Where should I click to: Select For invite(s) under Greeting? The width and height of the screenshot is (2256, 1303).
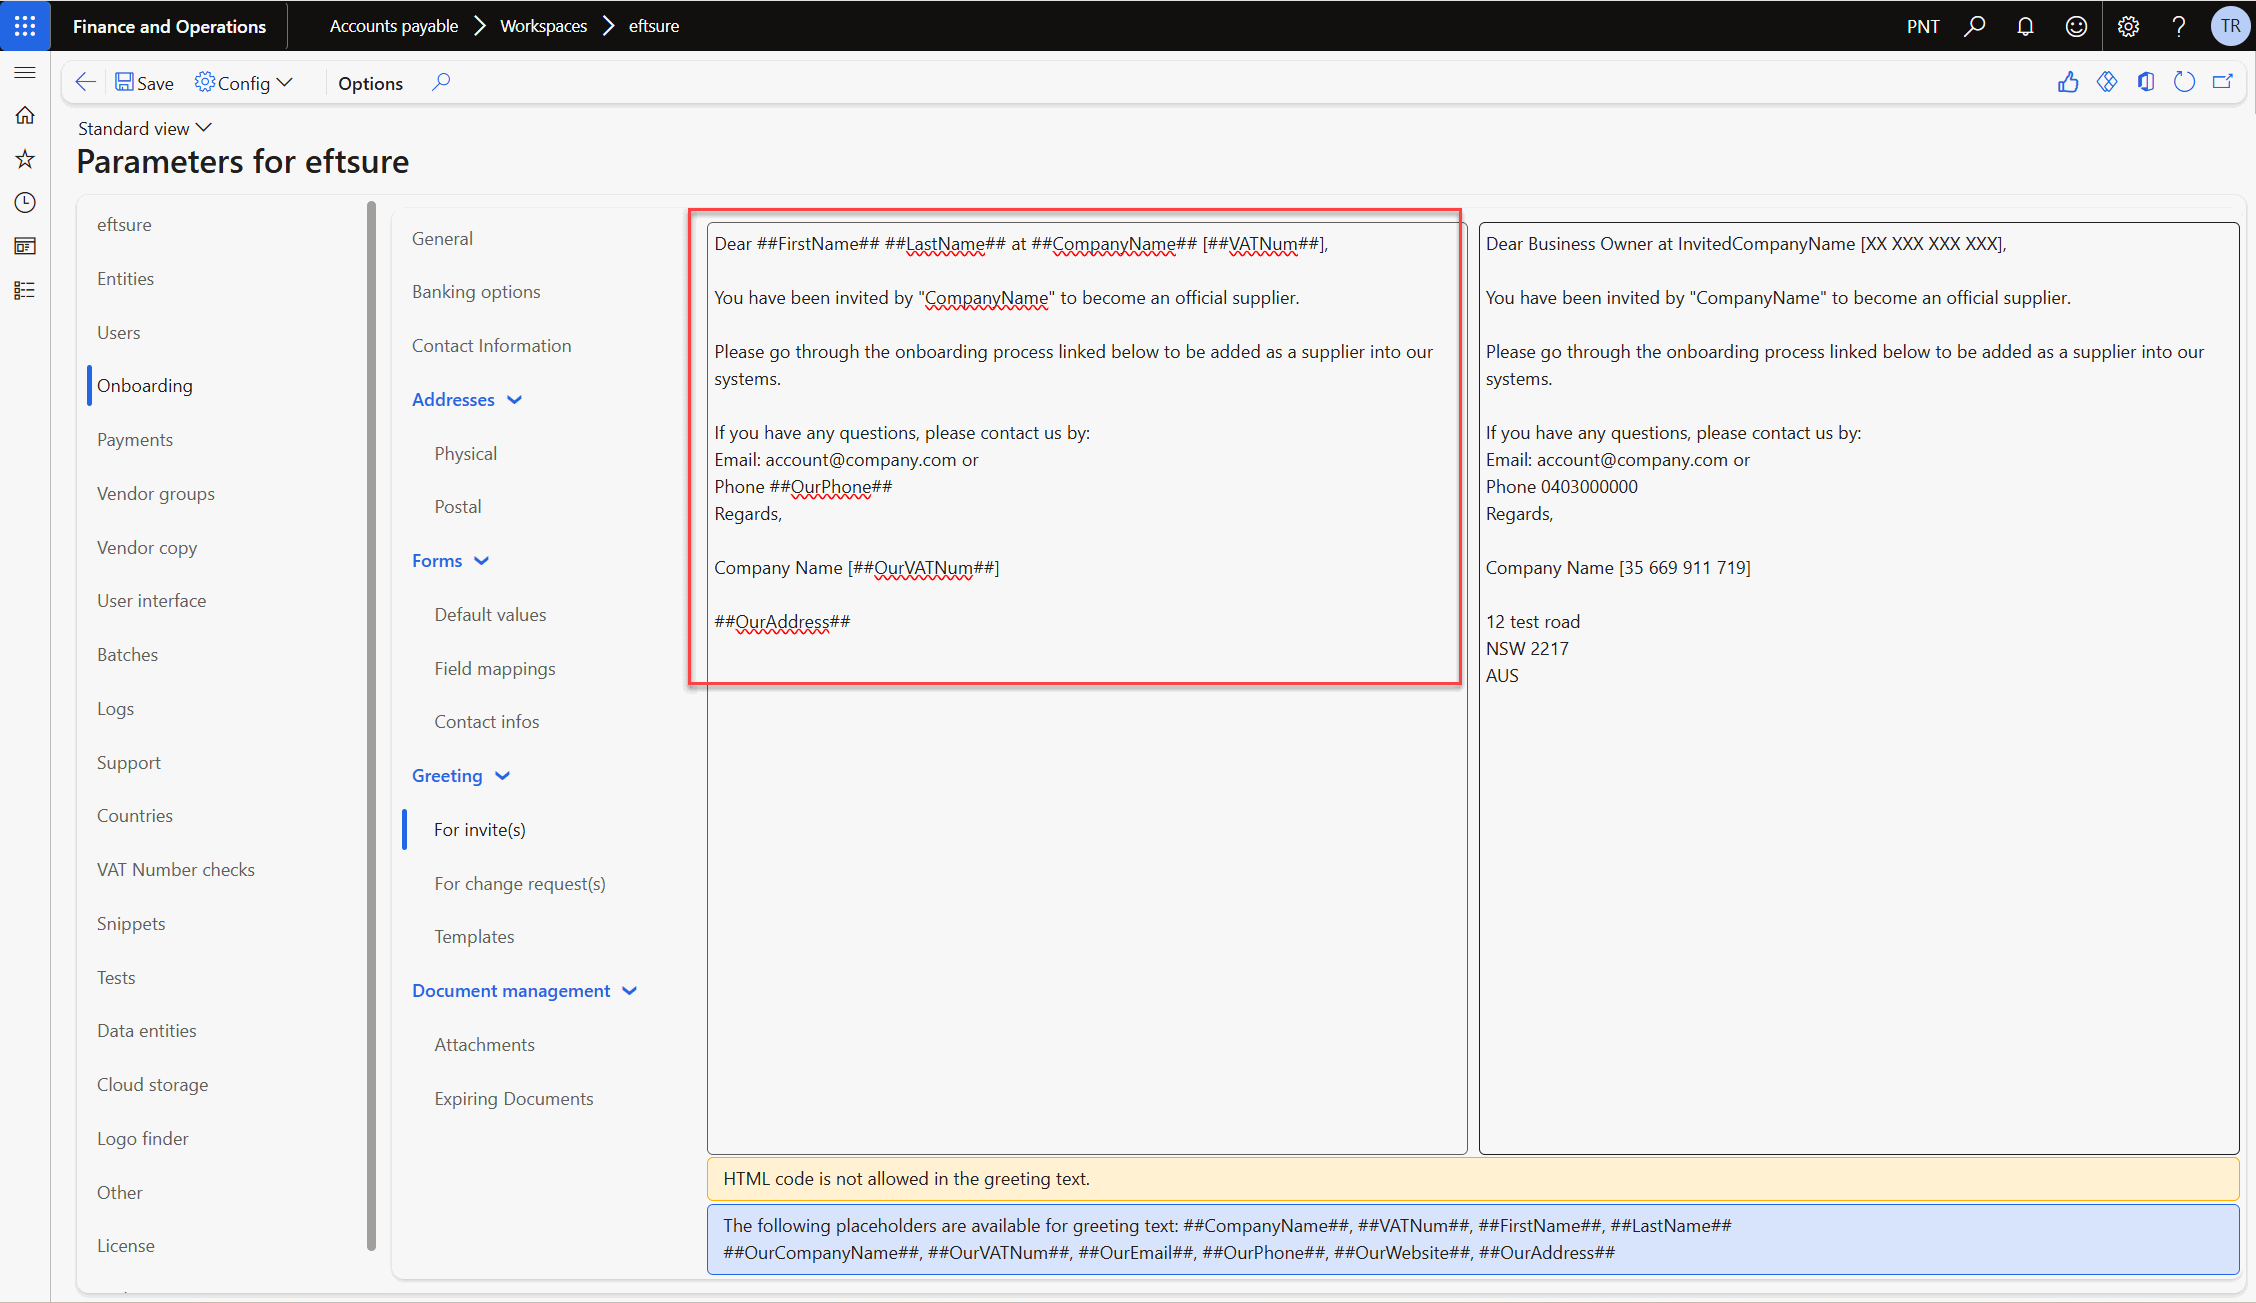click(x=480, y=830)
